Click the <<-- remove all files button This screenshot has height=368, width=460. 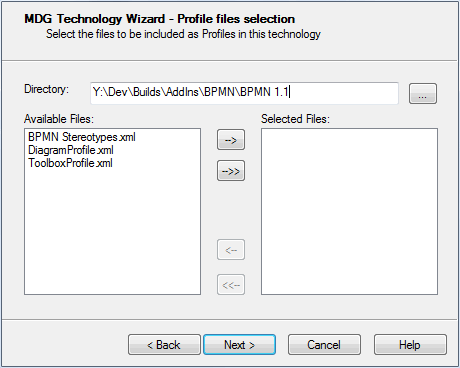point(231,285)
